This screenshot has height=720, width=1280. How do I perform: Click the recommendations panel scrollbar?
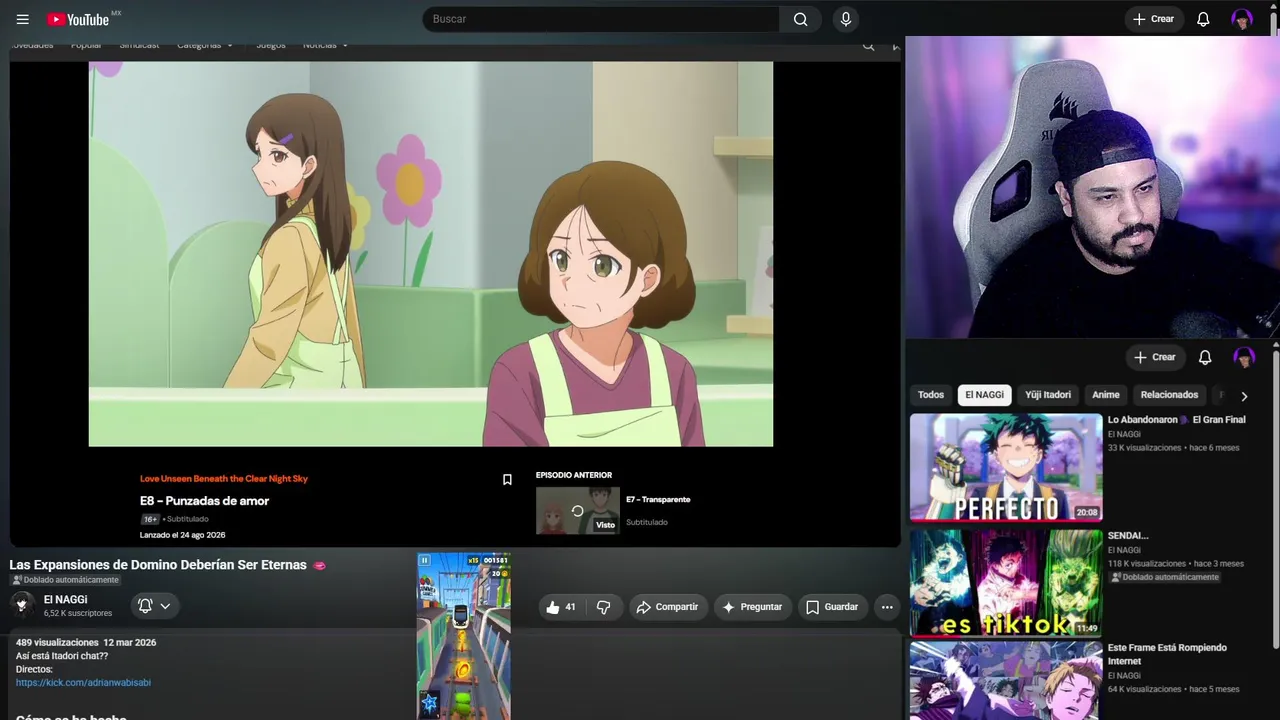pos(1275,500)
